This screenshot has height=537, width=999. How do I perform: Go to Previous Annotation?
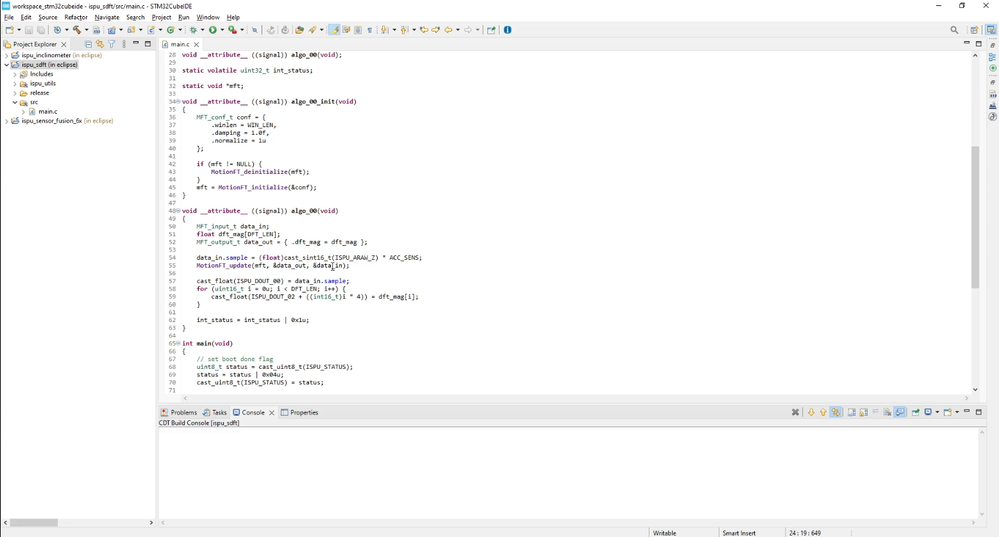click(404, 30)
